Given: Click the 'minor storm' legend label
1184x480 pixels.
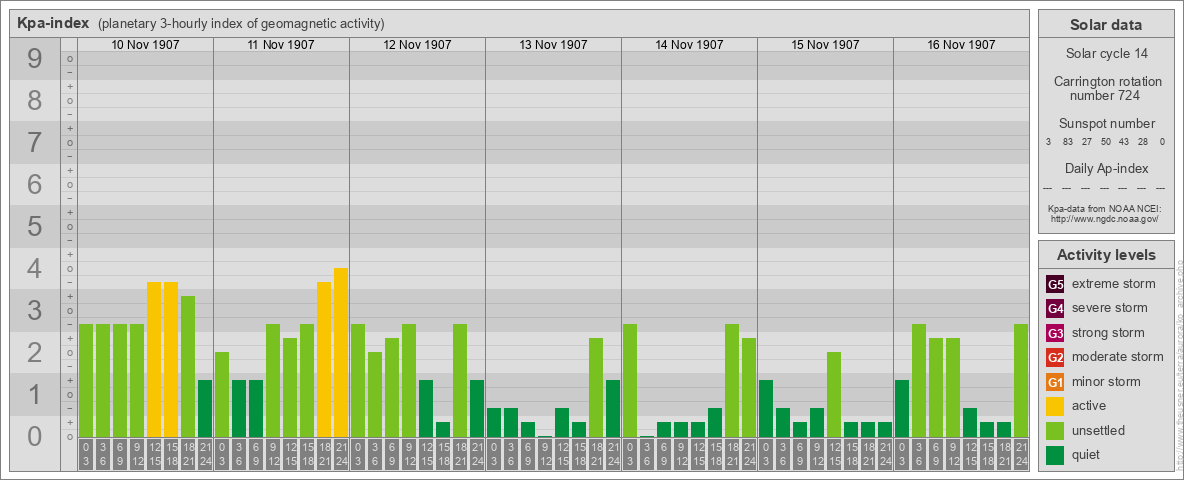Looking at the screenshot, I should coord(1106,381).
